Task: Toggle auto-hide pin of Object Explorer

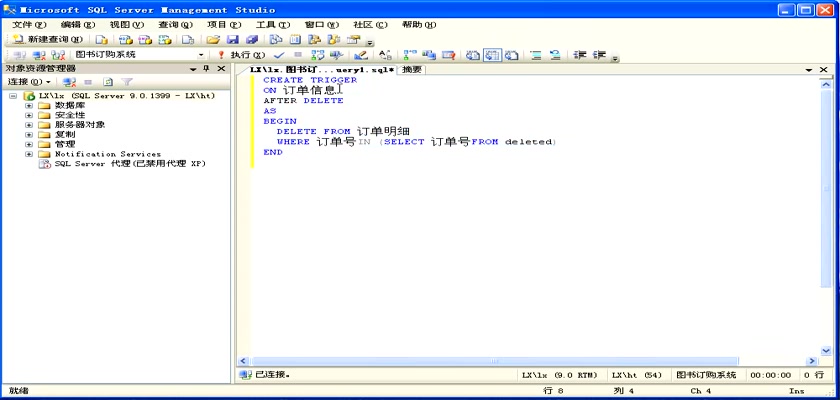Action: tap(207, 69)
